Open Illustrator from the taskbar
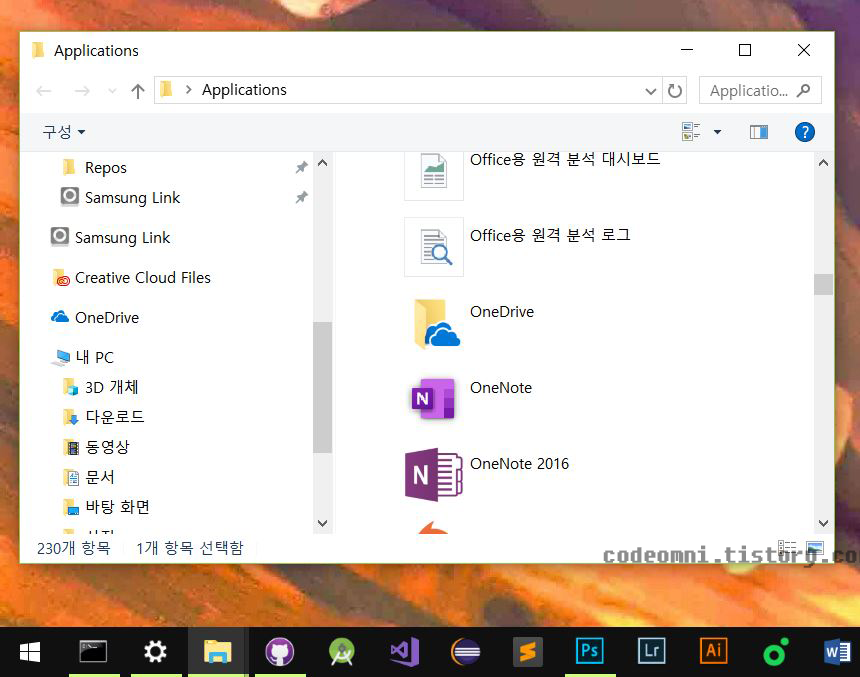Screen dimensions: 860x677 tap(714, 651)
